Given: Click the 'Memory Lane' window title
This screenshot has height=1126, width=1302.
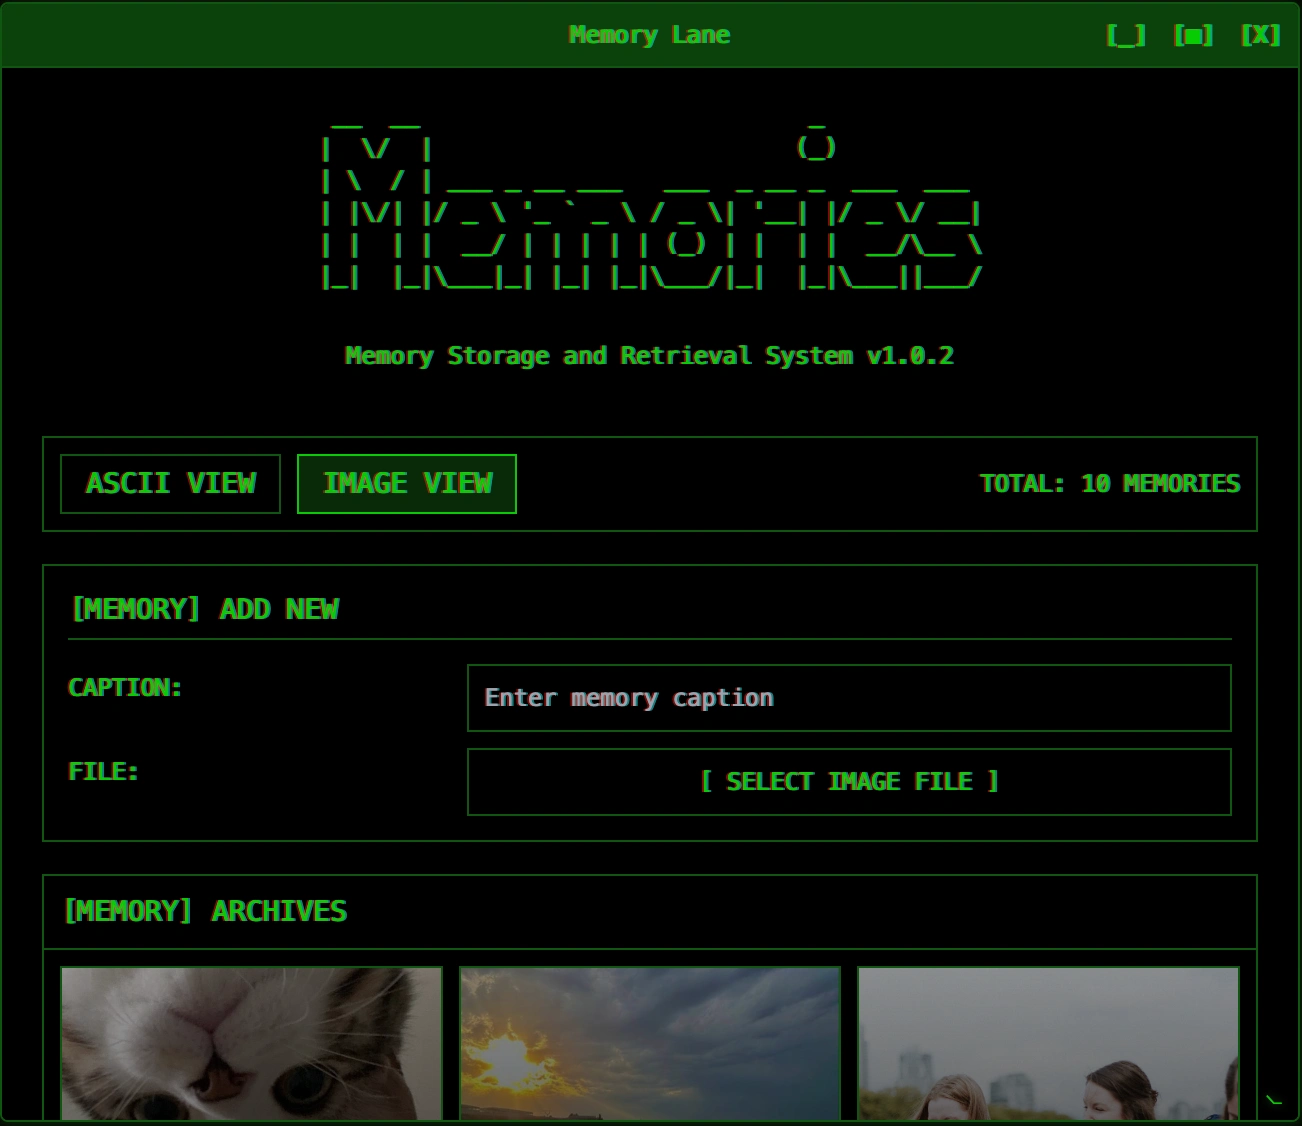Looking at the screenshot, I should click(x=650, y=35).
